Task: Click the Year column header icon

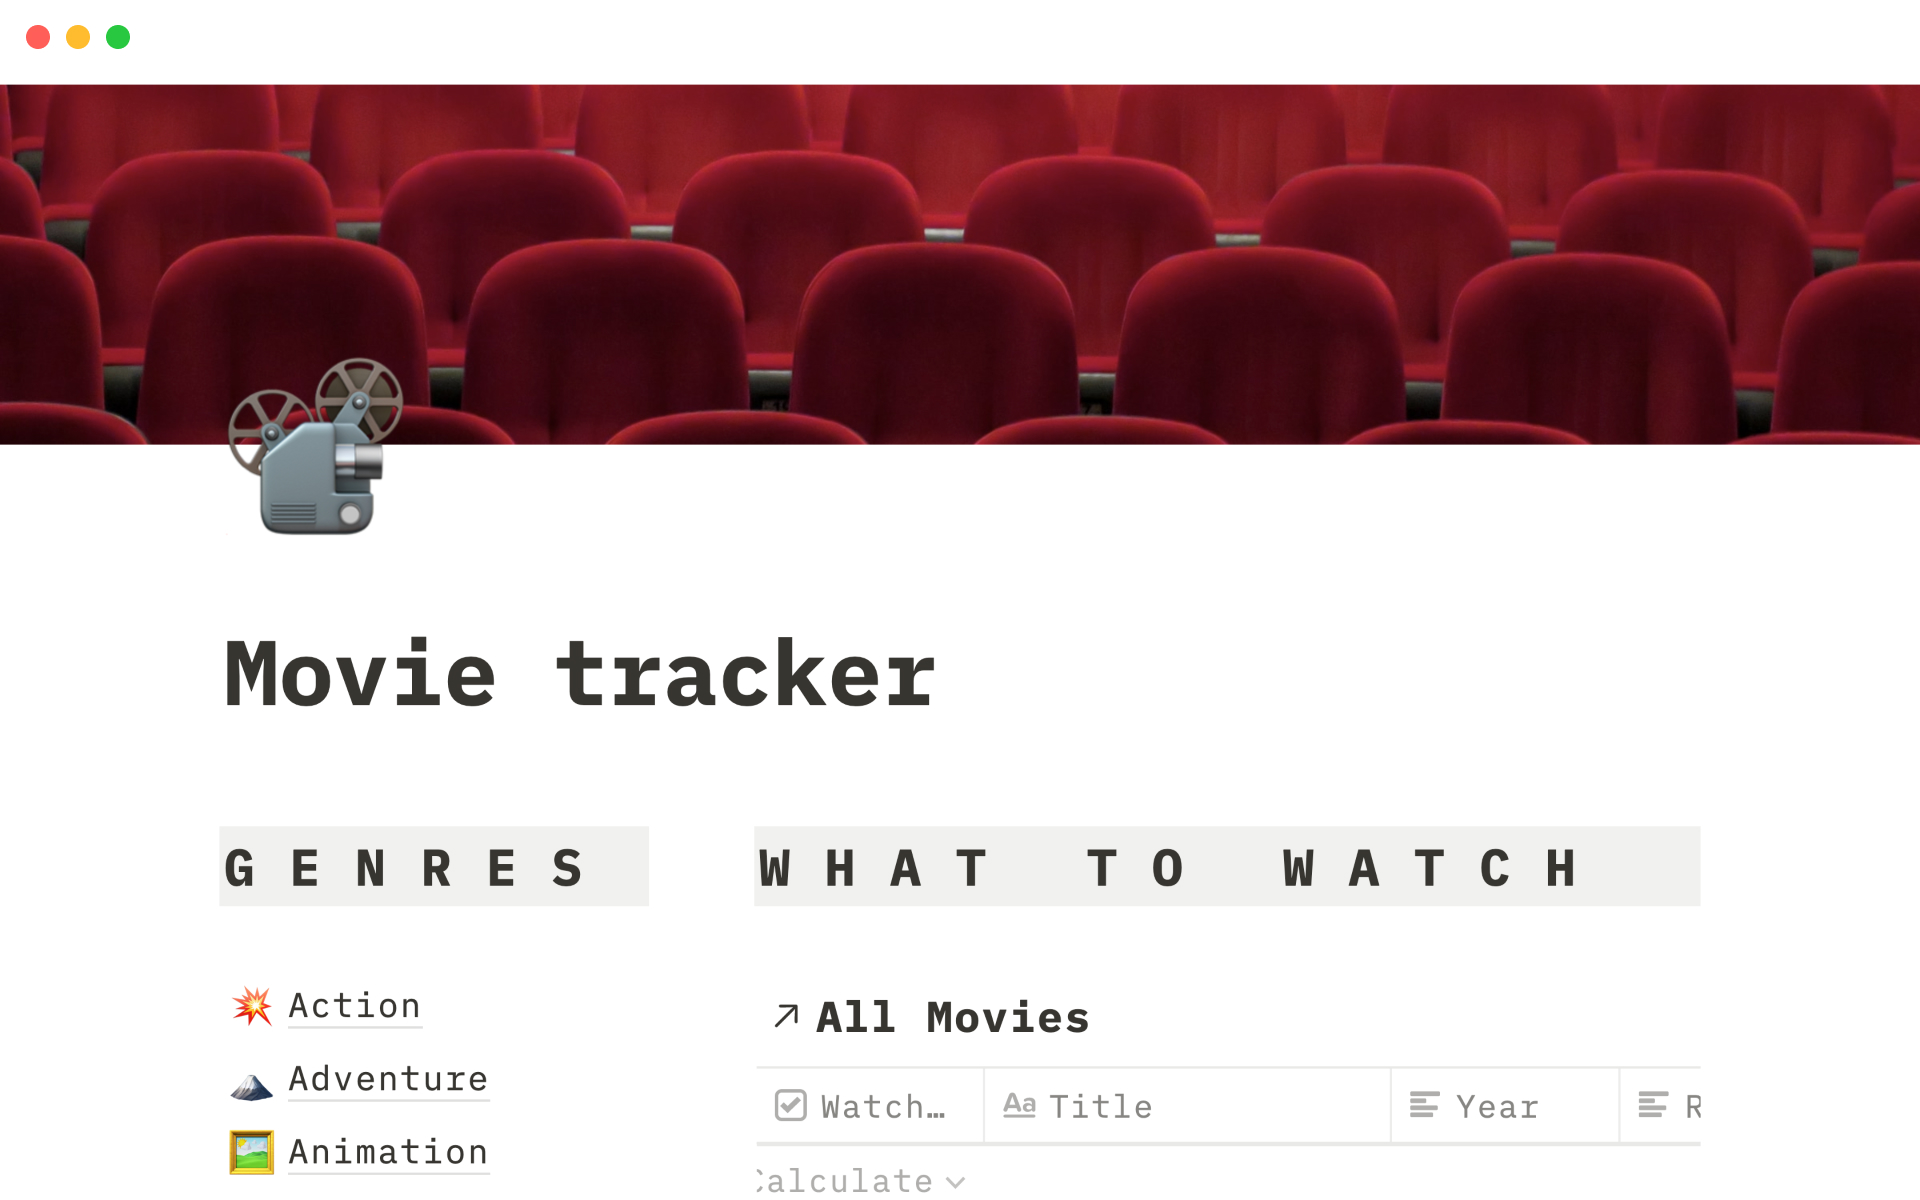Action: click(x=1424, y=1106)
